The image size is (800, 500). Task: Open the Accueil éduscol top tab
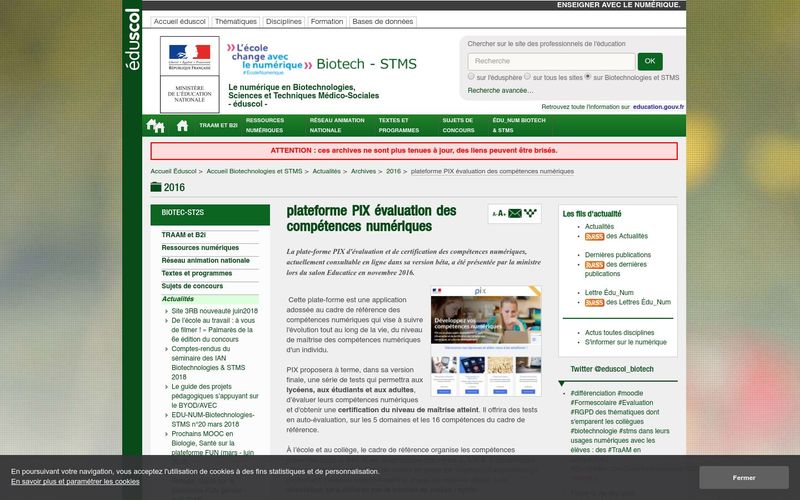tap(180, 21)
